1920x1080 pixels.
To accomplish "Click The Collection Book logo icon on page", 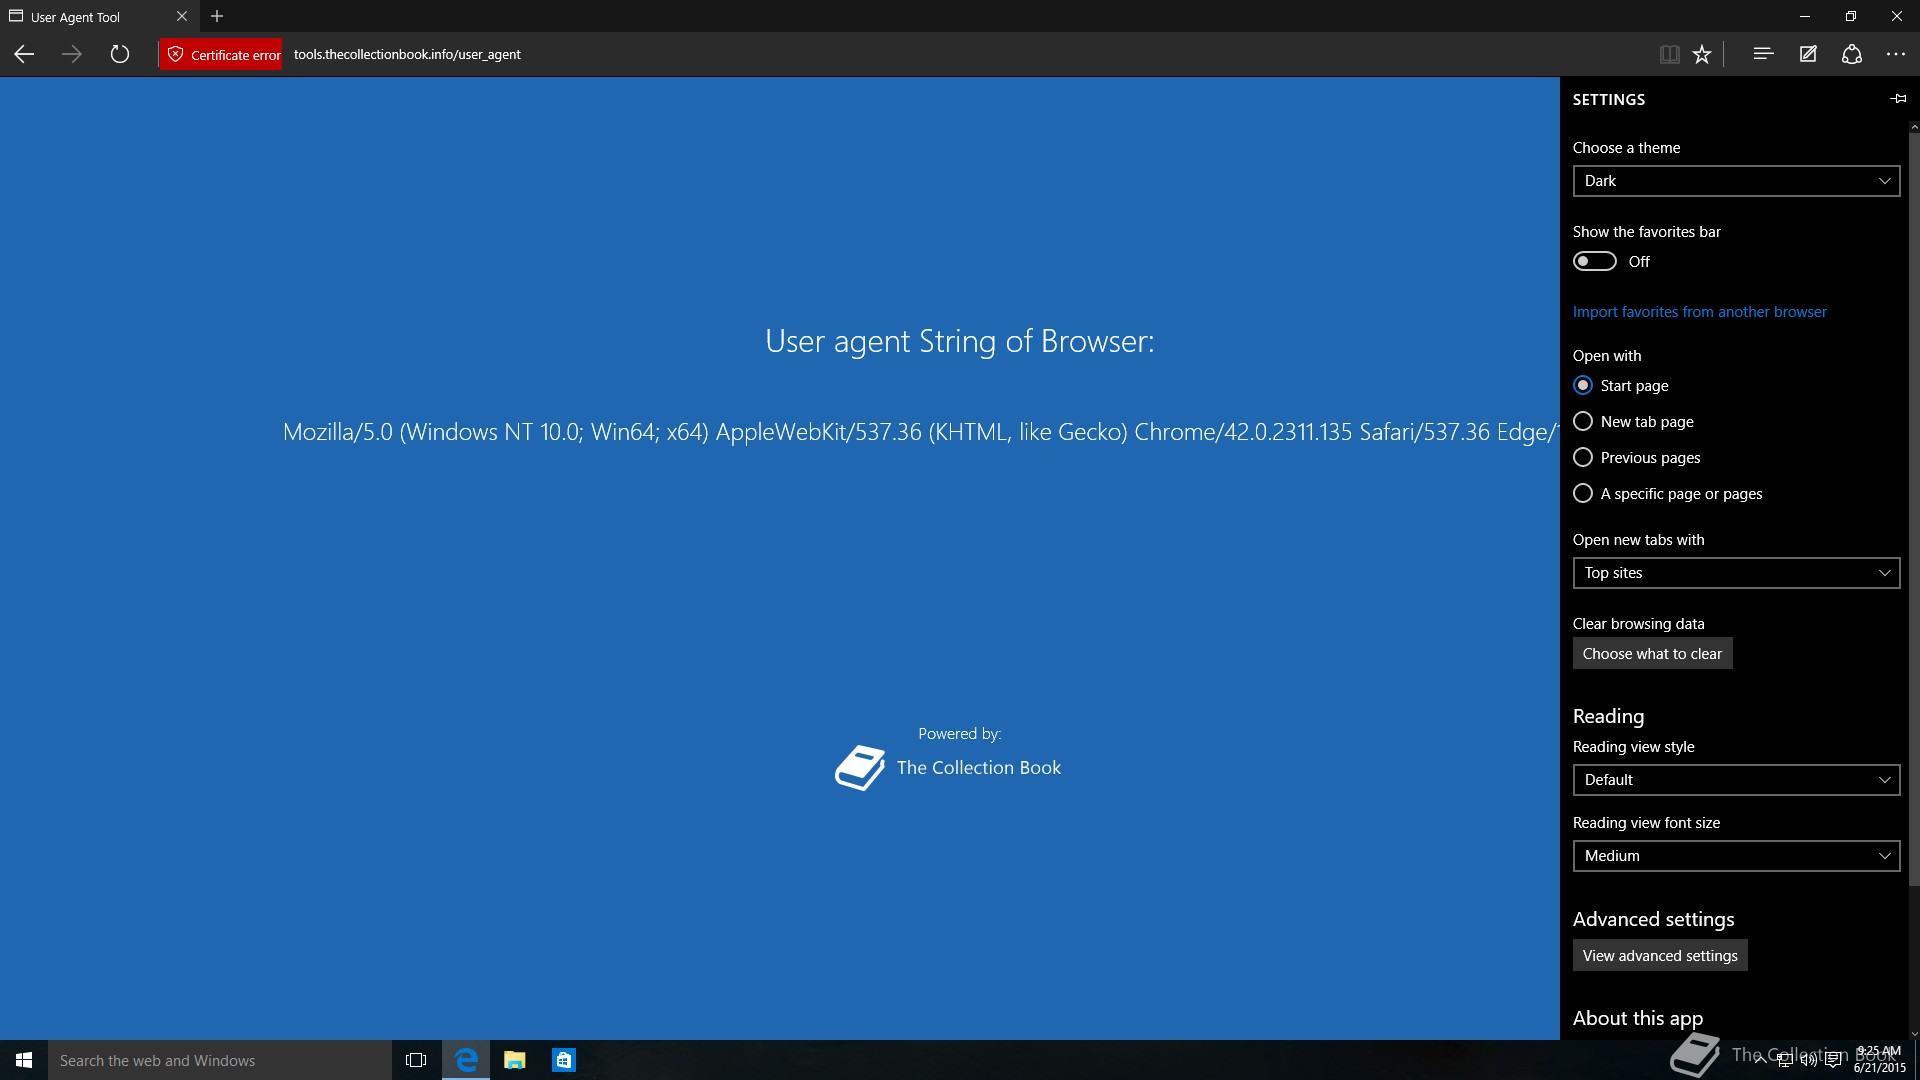I will pyautogui.click(x=860, y=768).
